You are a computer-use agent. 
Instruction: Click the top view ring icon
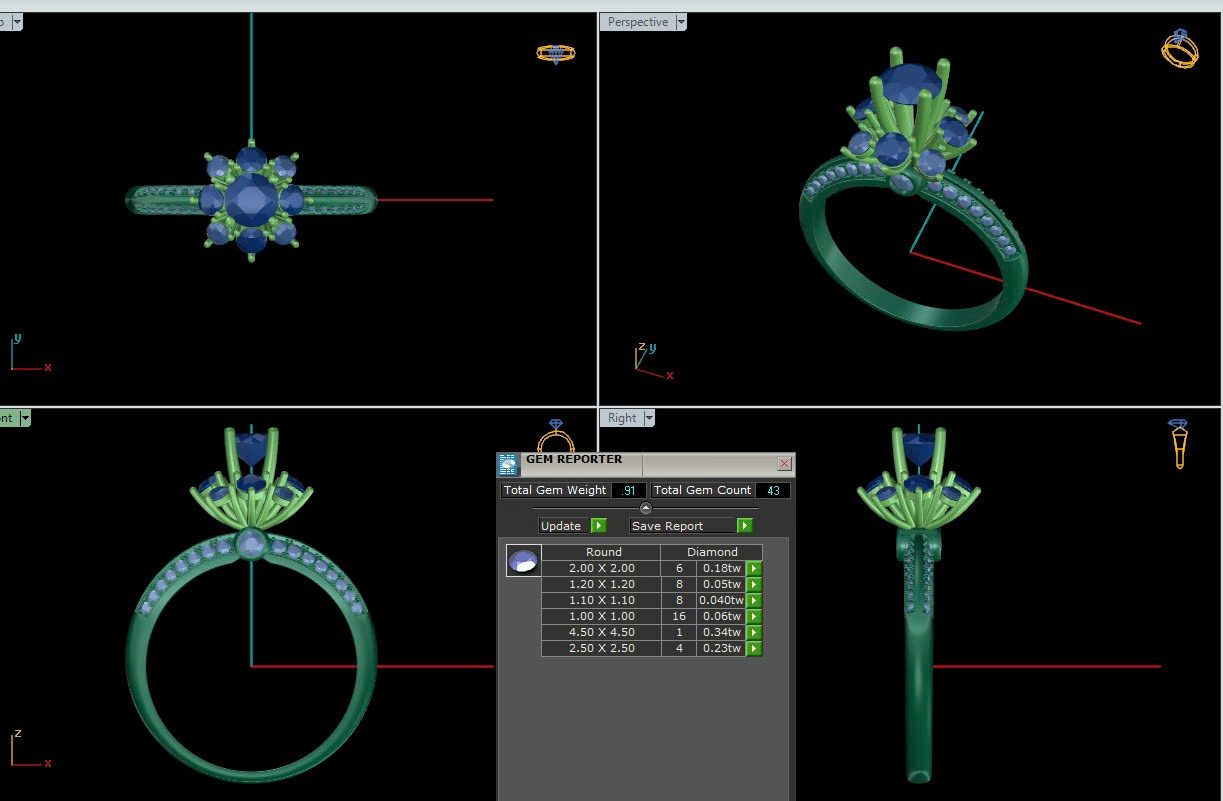tap(556, 54)
